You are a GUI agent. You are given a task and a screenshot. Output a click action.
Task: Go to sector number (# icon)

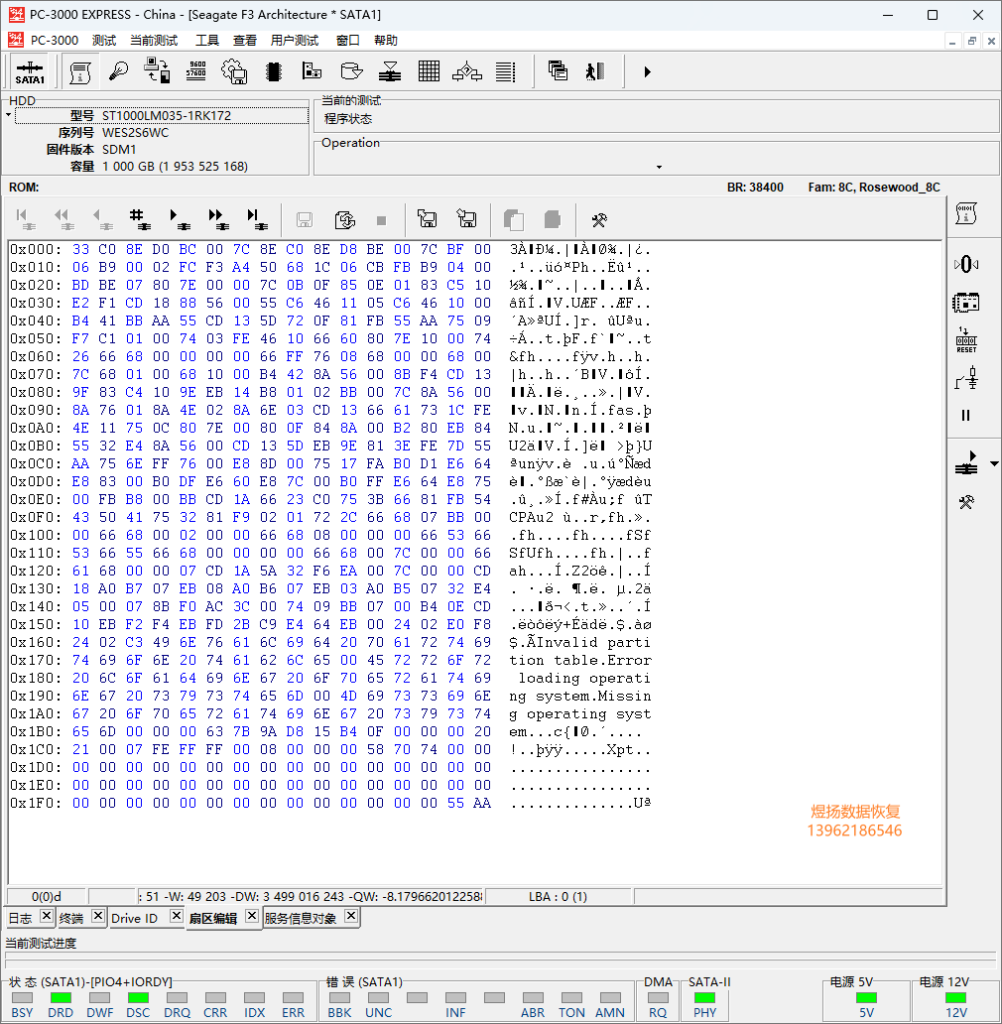click(x=139, y=219)
